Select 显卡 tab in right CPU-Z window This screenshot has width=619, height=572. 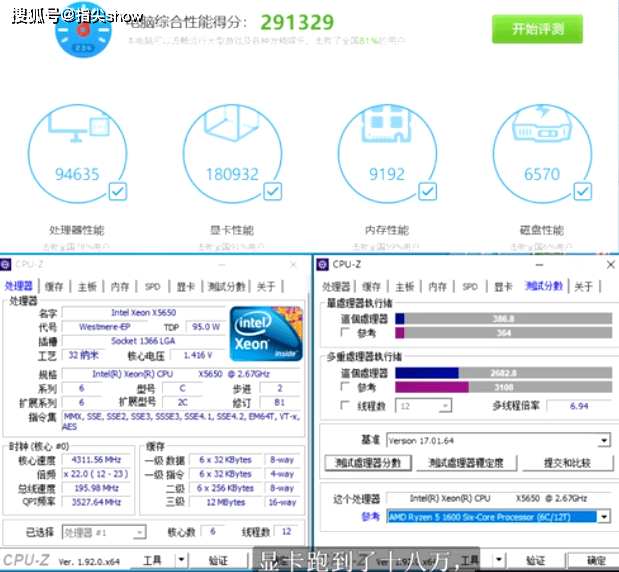click(x=503, y=287)
